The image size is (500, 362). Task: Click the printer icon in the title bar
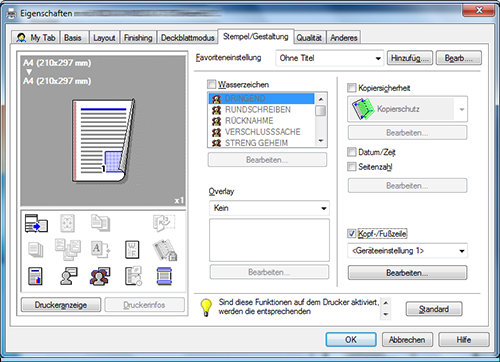point(11,14)
